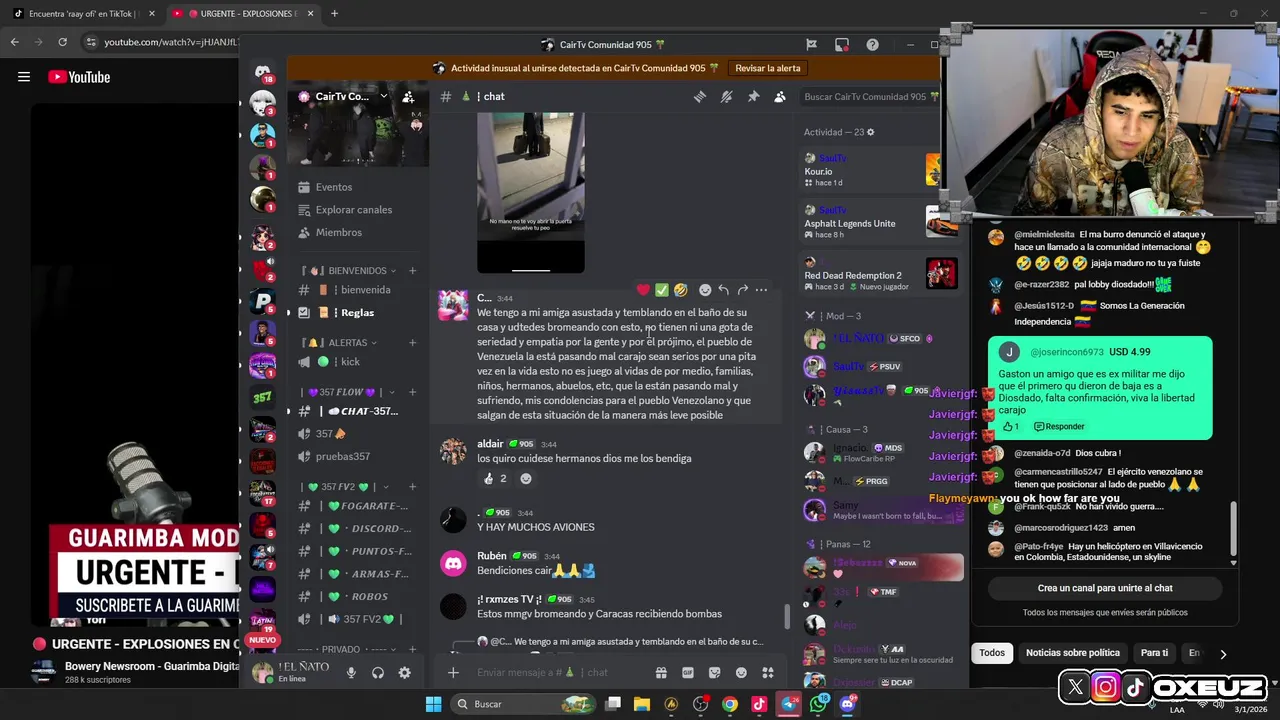The width and height of the screenshot is (1280, 720).
Task: Select Noticias sobre política chip
Action: (1072, 653)
